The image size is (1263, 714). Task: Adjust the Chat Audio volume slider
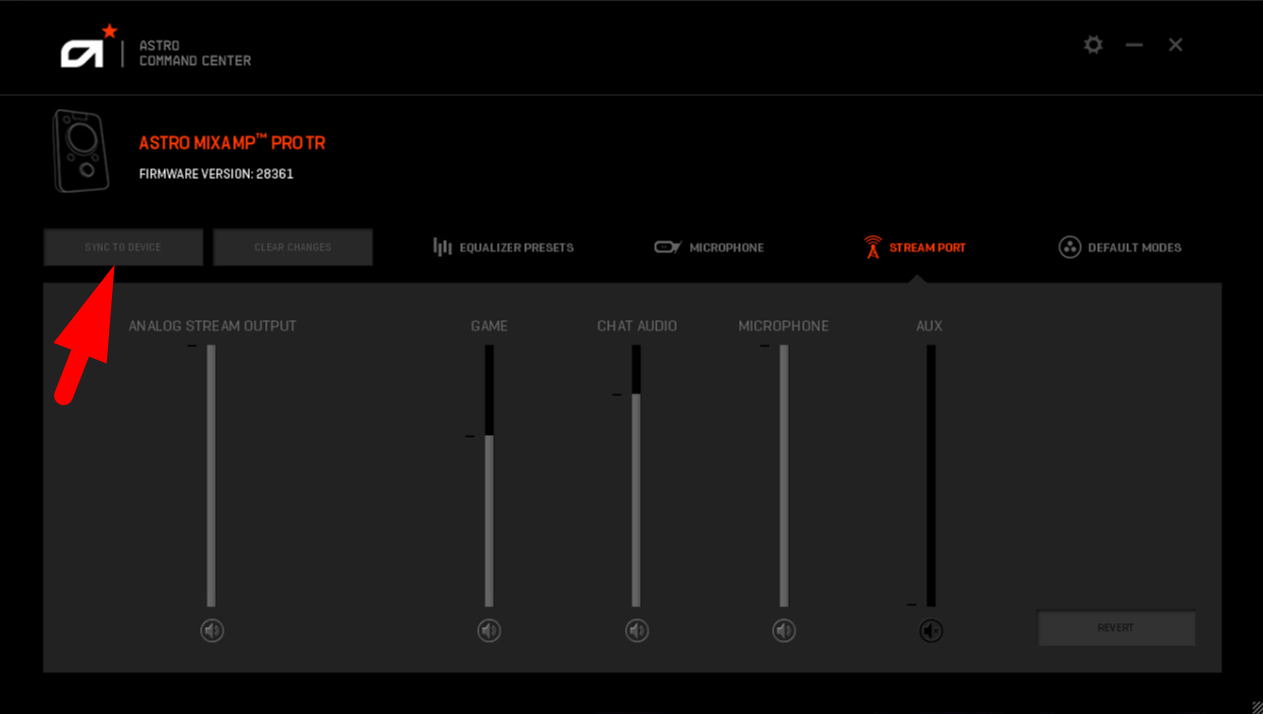[636, 476]
